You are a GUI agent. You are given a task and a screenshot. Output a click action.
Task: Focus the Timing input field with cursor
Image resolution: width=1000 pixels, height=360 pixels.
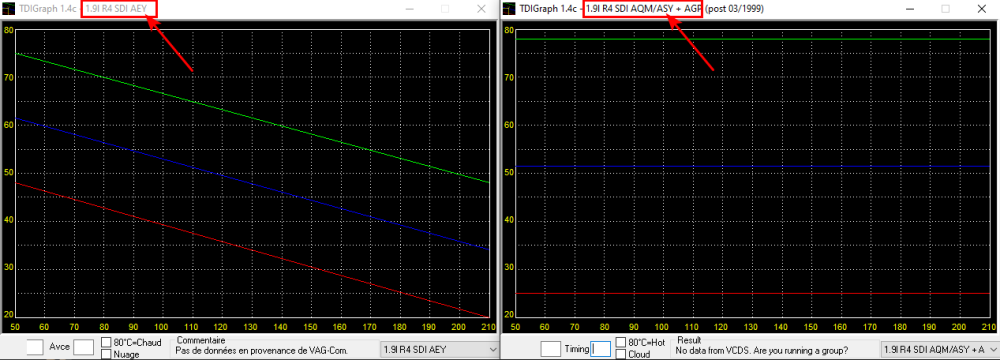(600, 349)
